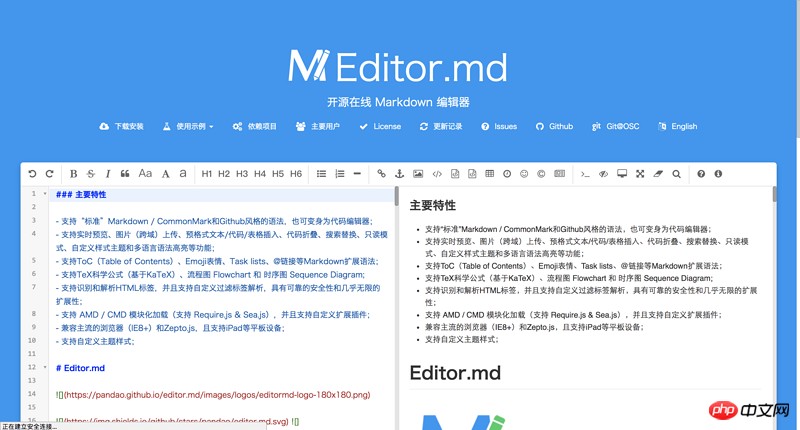Screen dimensions: 800x430
Task: Insert inline code
Action: 437,173
